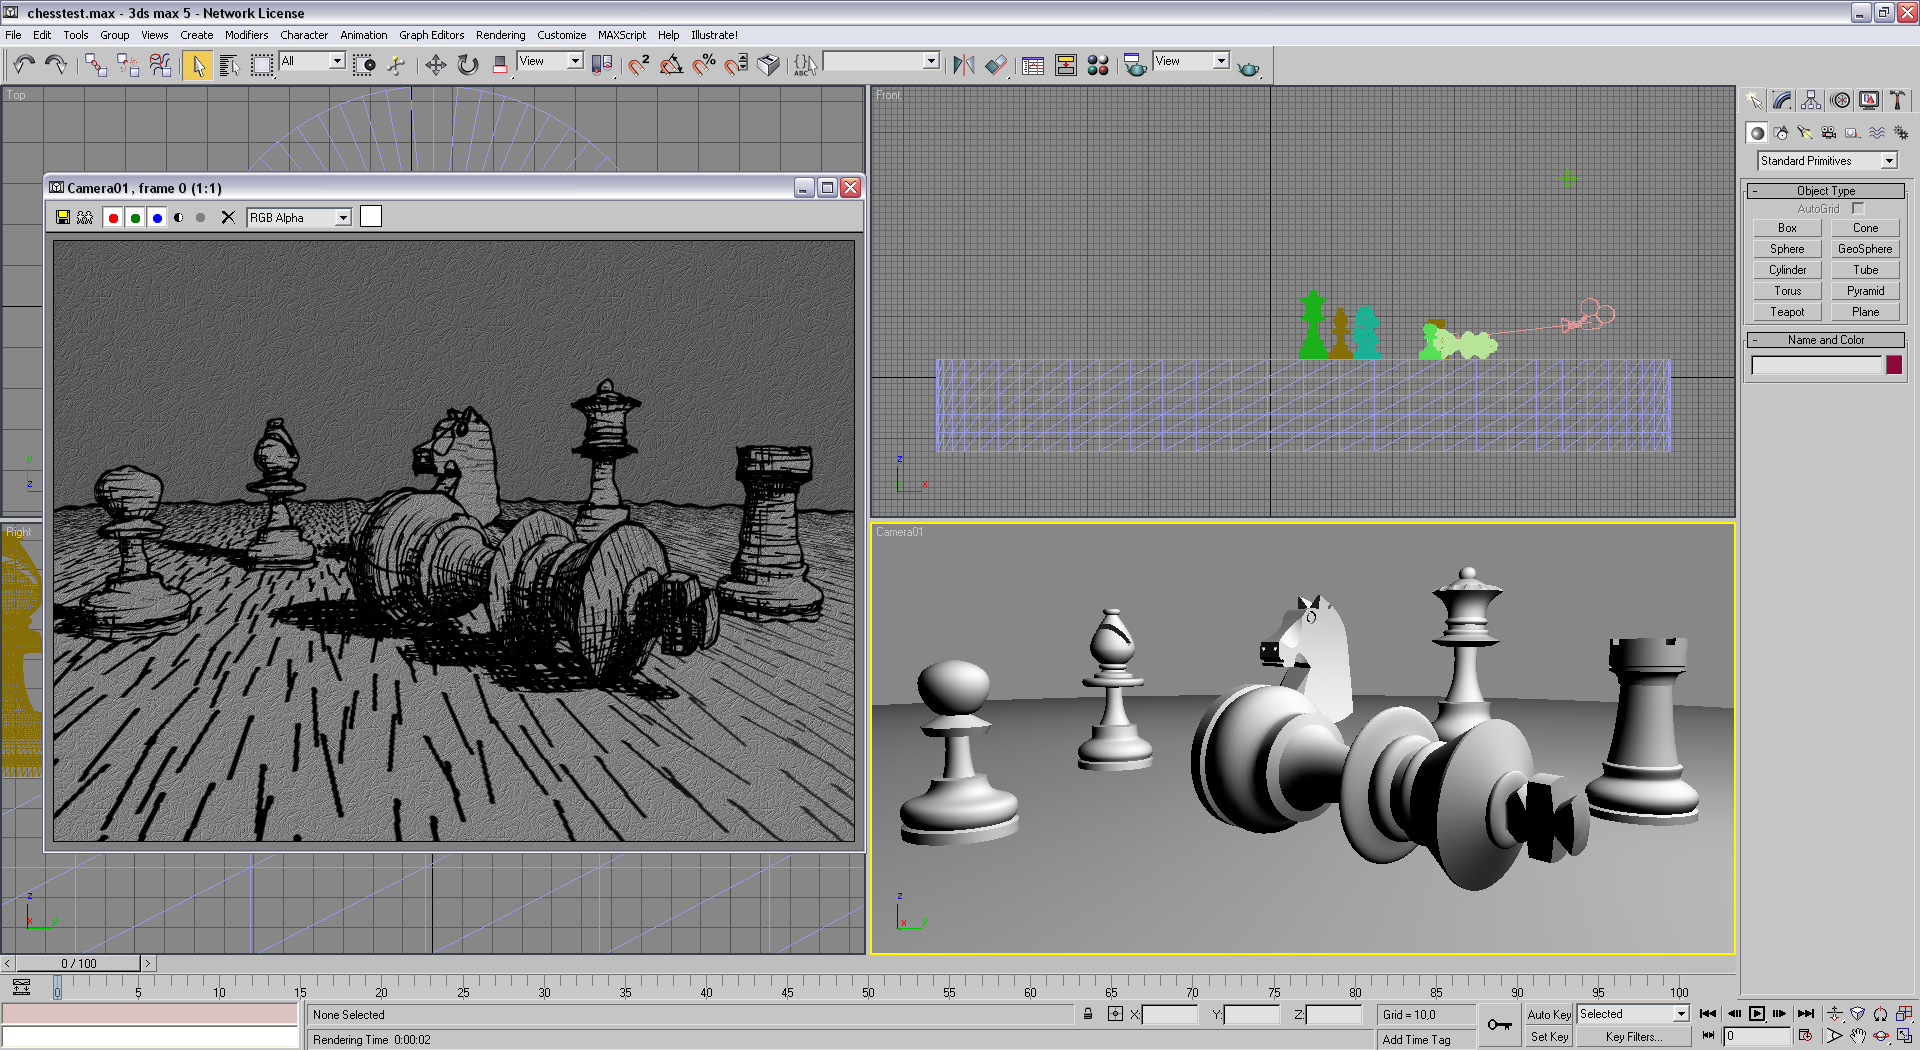Activate the Select and Move tool
Screen dimensions: 1920x1050
435,65
